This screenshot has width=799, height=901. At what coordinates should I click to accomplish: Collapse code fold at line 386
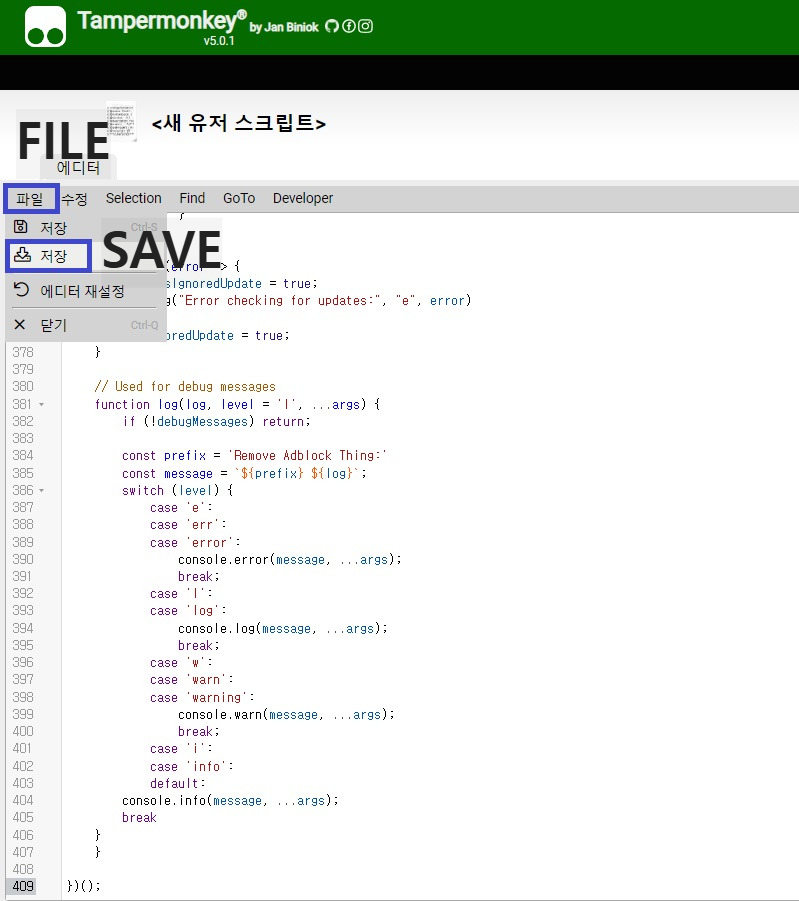(x=41, y=491)
